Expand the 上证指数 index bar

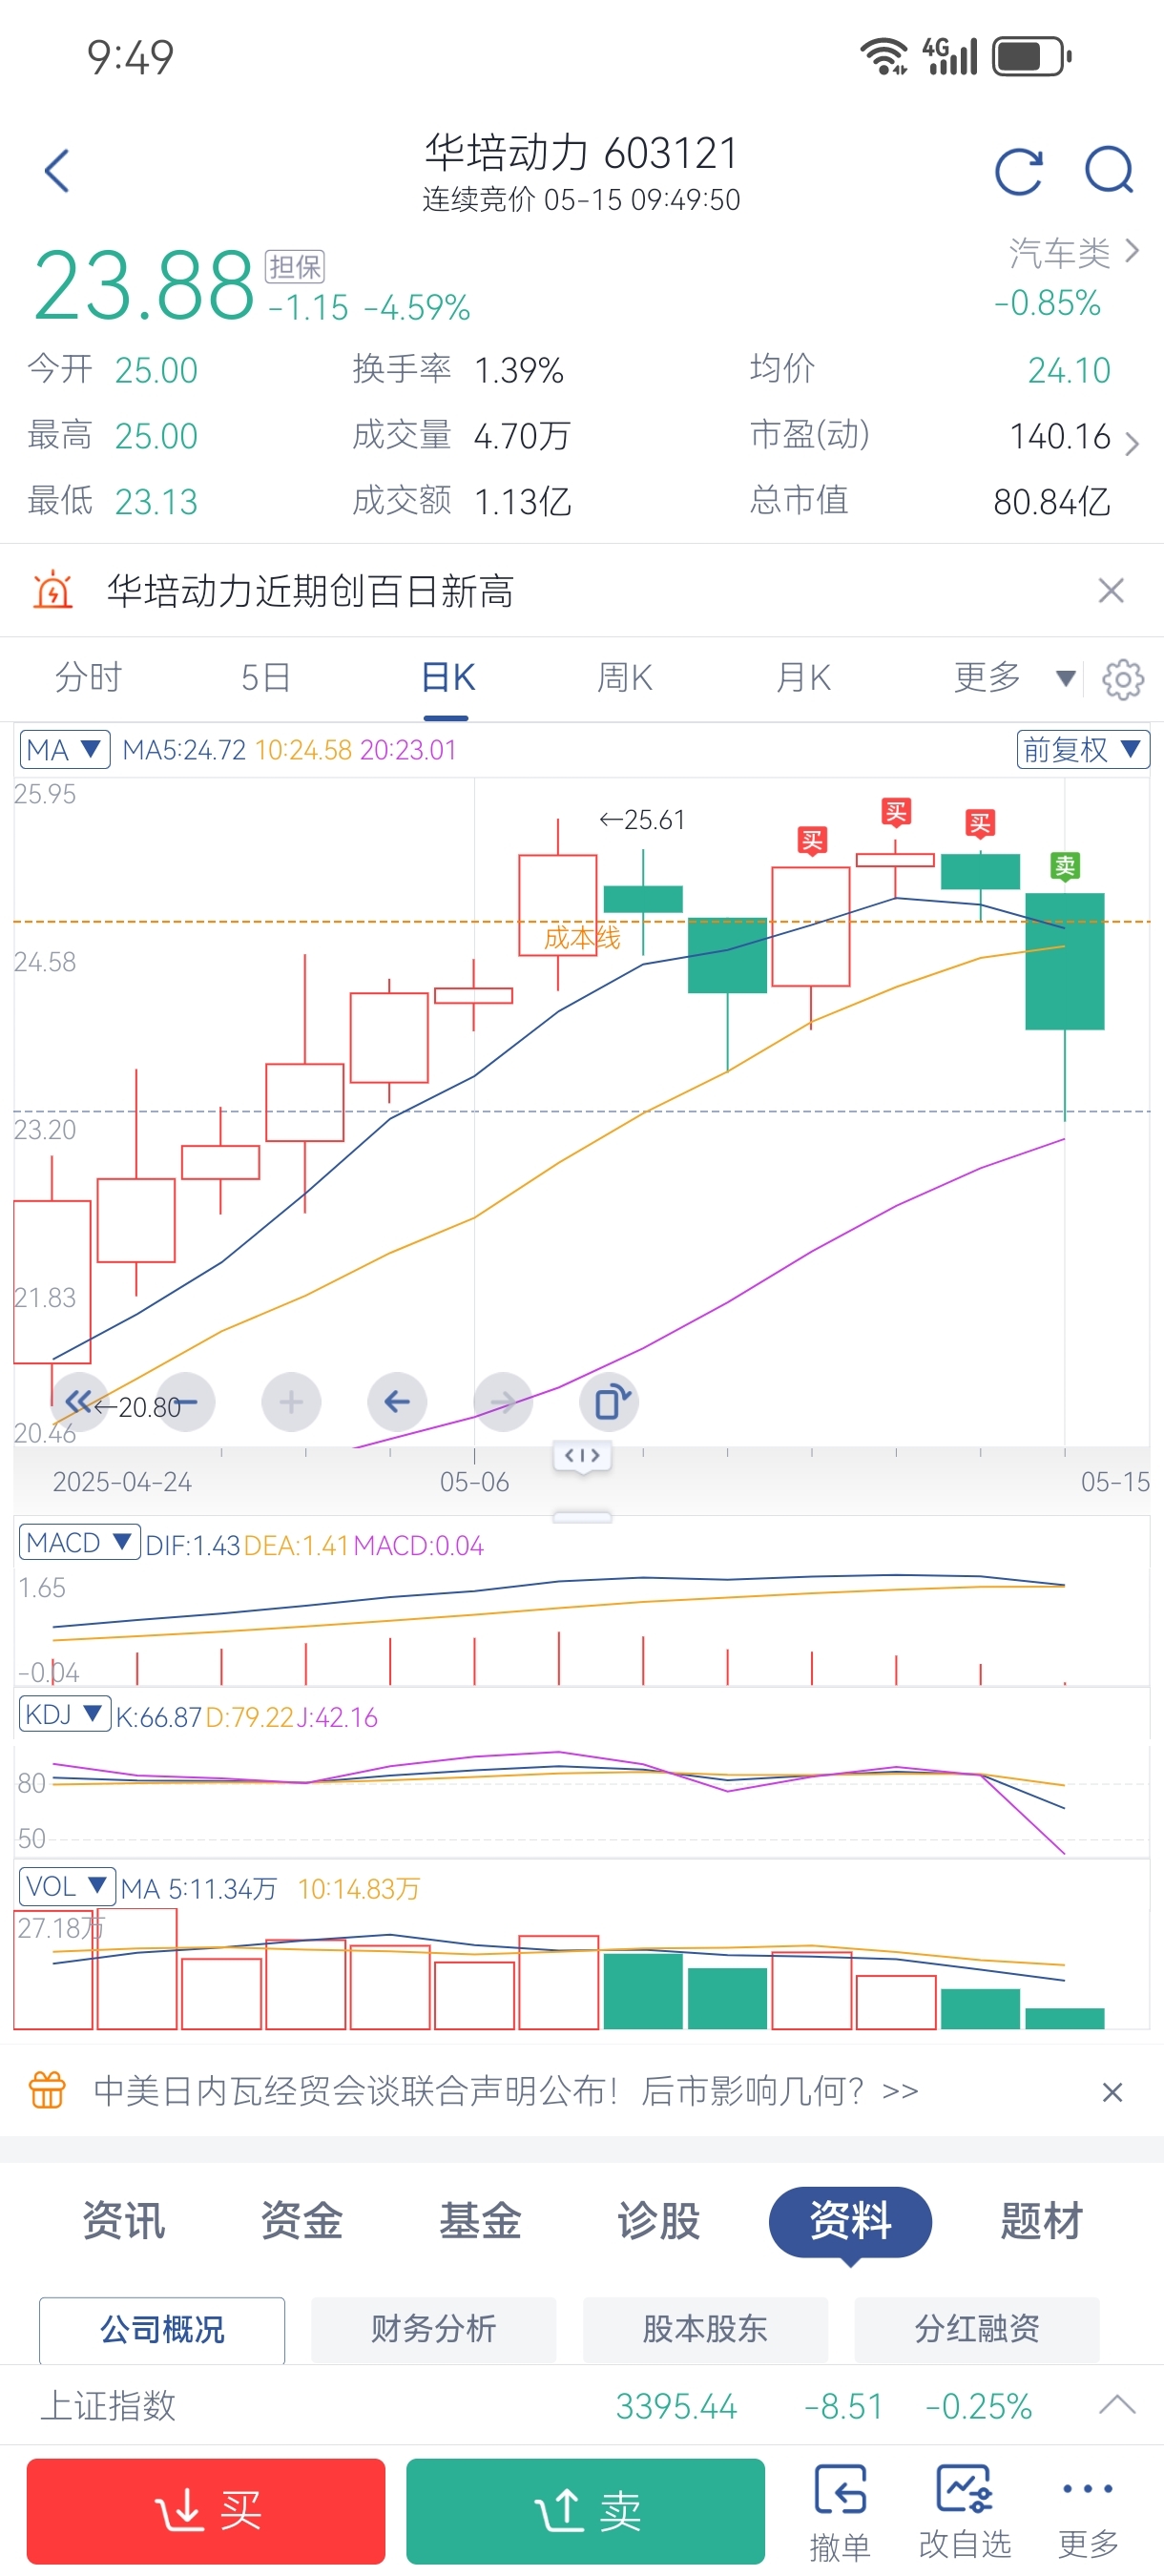tap(1117, 2405)
